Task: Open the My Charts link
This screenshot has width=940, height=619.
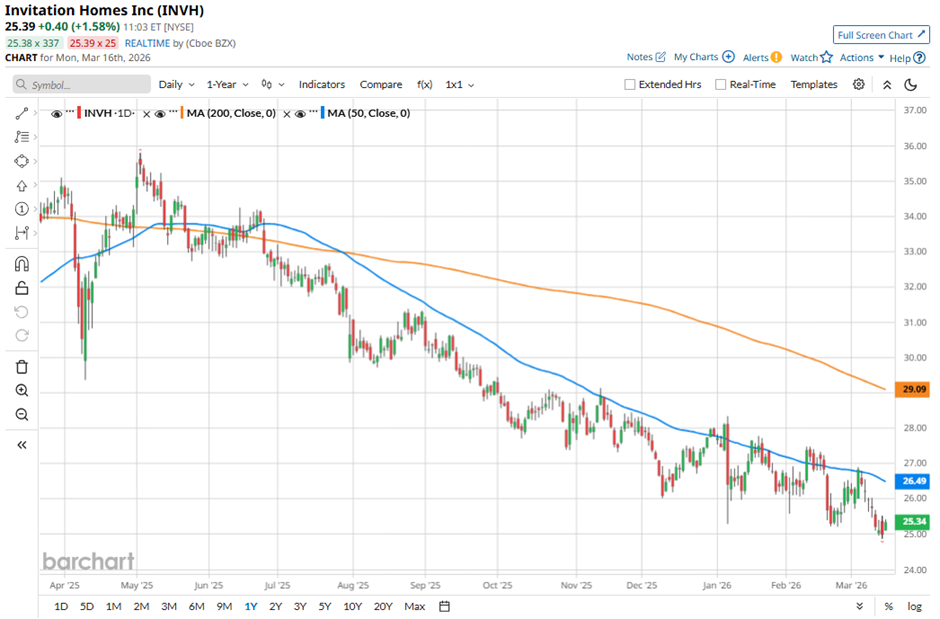Action: pos(704,58)
